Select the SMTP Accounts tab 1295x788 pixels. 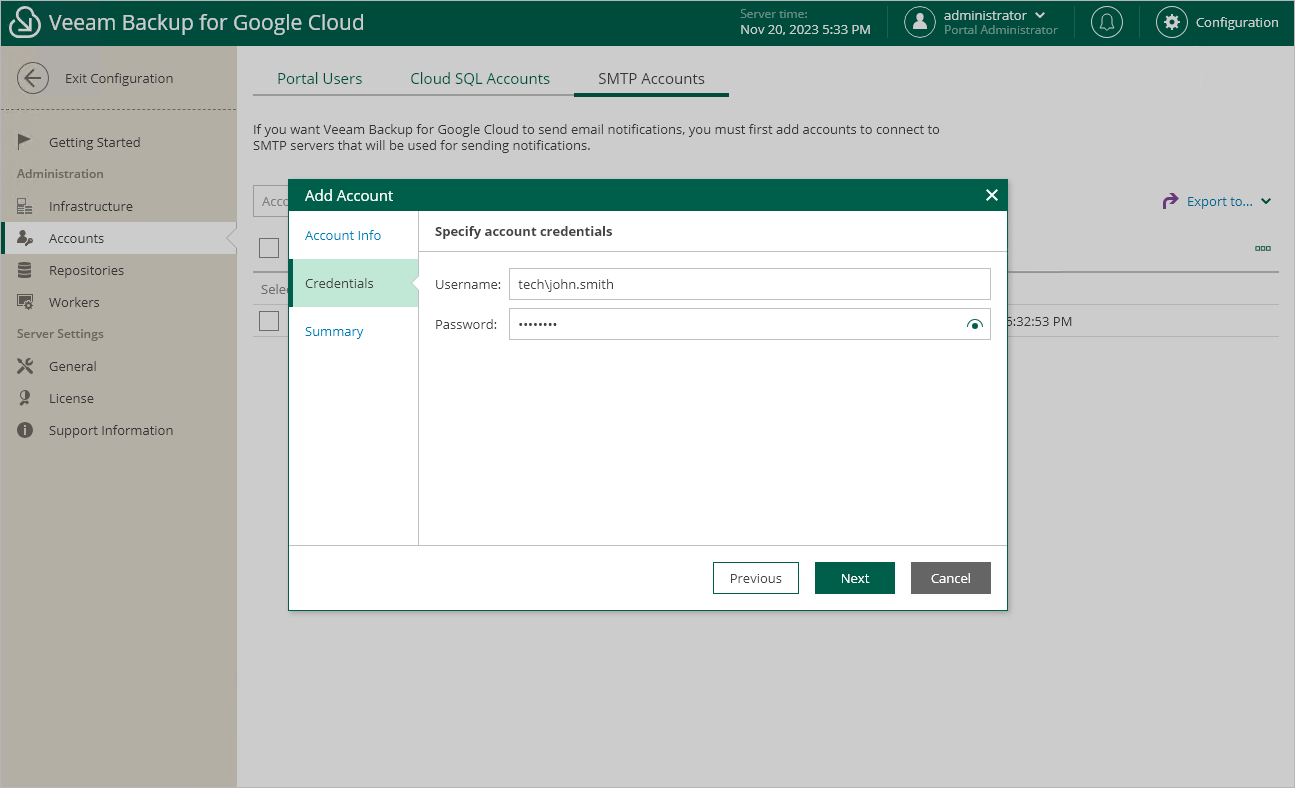[651, 78]
